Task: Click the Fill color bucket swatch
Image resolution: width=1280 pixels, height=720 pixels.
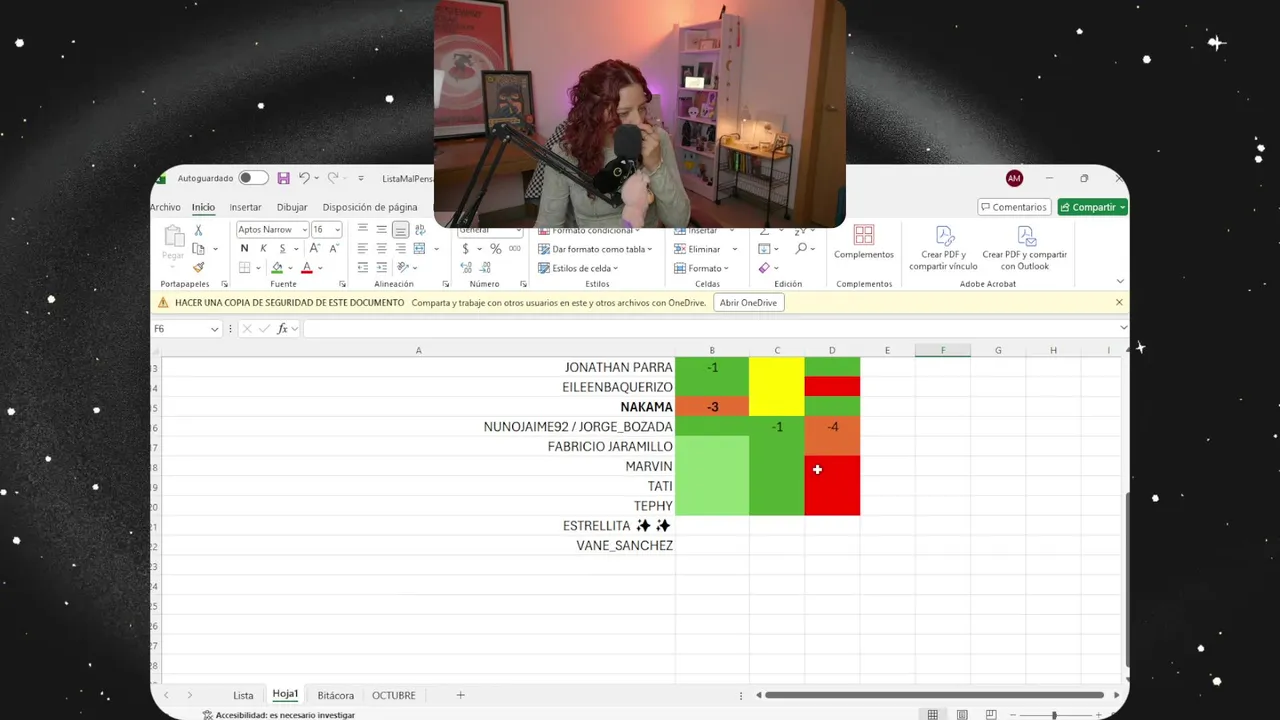Action: pyautogui.click(x=277, y=268)
